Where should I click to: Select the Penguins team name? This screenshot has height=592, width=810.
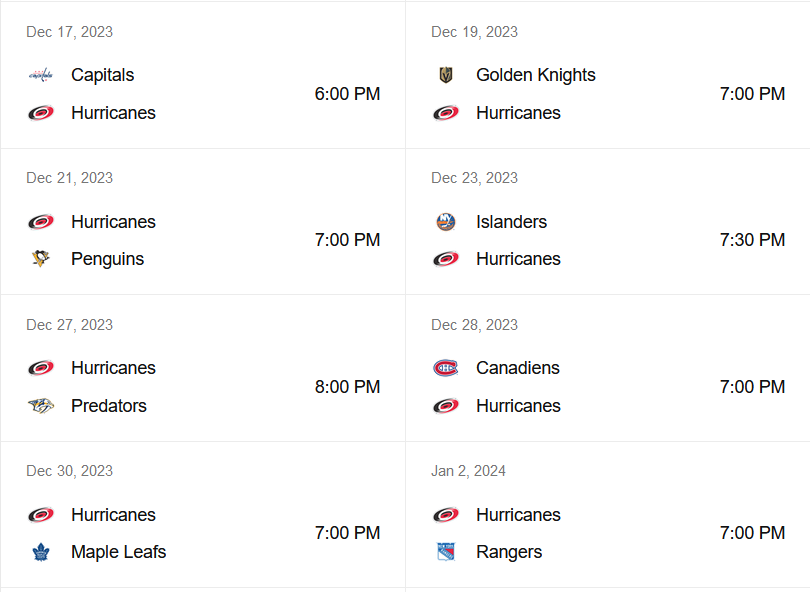point(107,259)
